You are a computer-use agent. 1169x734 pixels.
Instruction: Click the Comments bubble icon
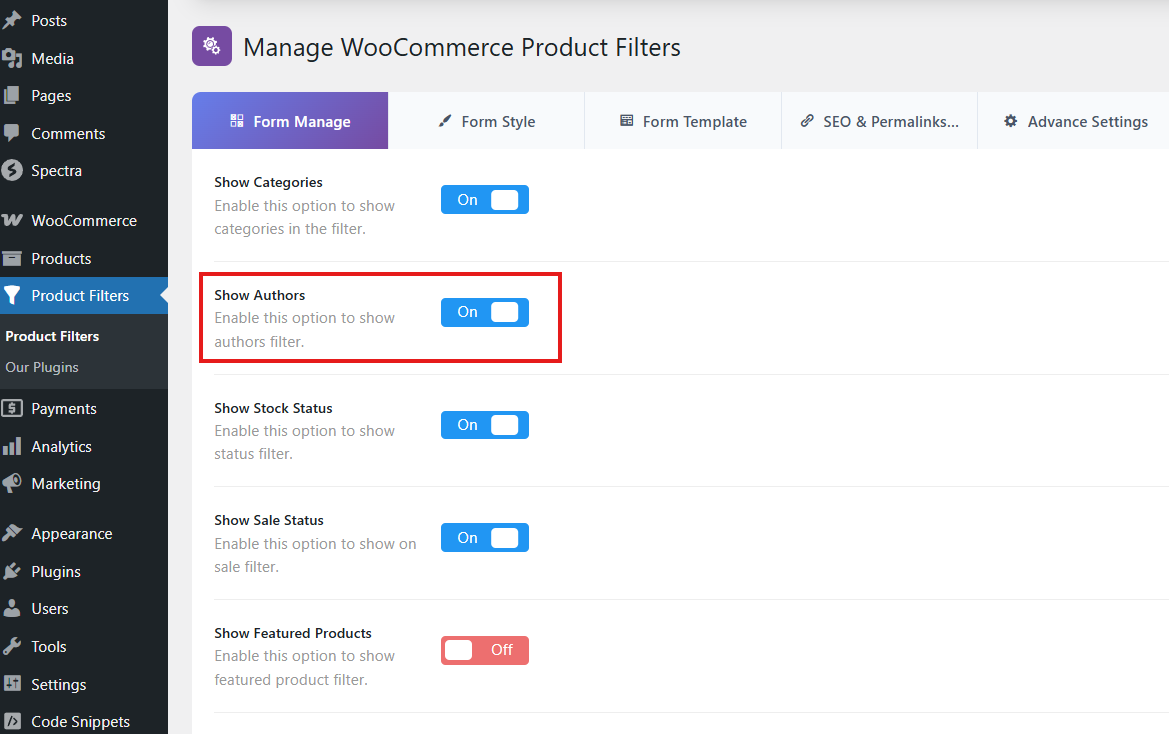point(12,133)
